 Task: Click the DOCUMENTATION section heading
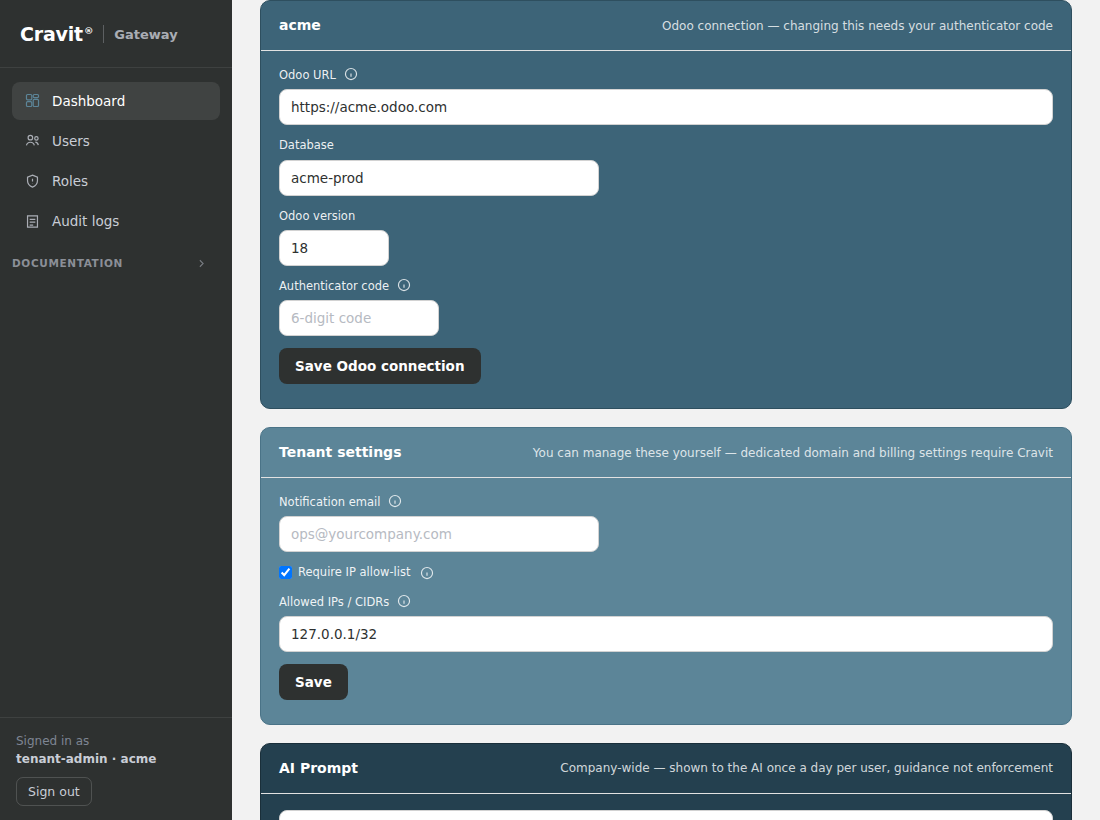click(67, 263)
